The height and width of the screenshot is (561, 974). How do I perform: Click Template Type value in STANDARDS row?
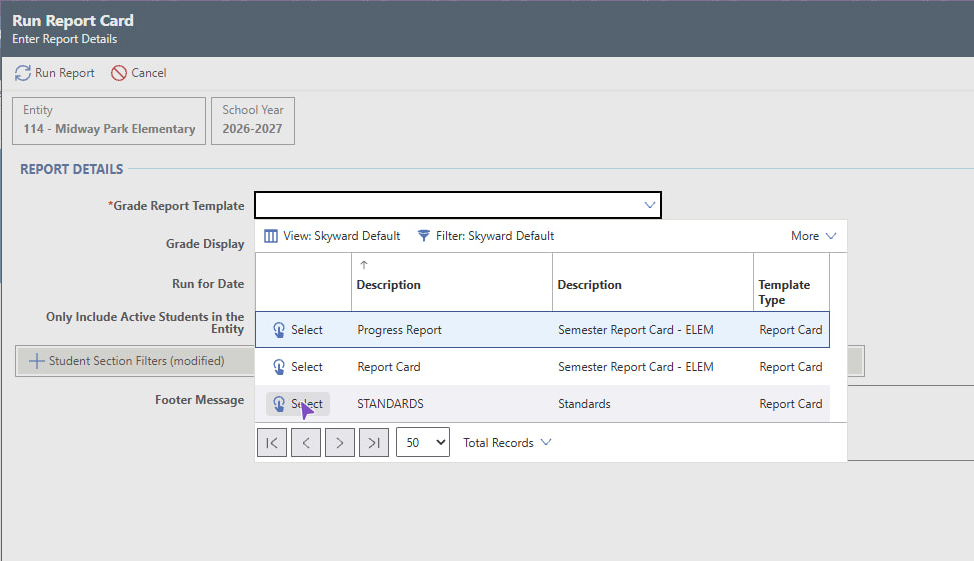click(790, 404)
